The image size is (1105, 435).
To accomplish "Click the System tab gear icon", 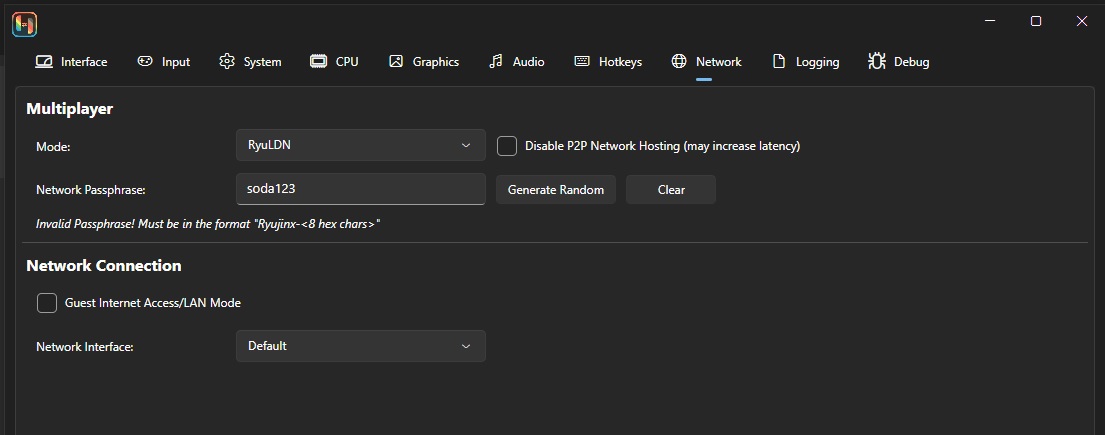I will (226, 61).
